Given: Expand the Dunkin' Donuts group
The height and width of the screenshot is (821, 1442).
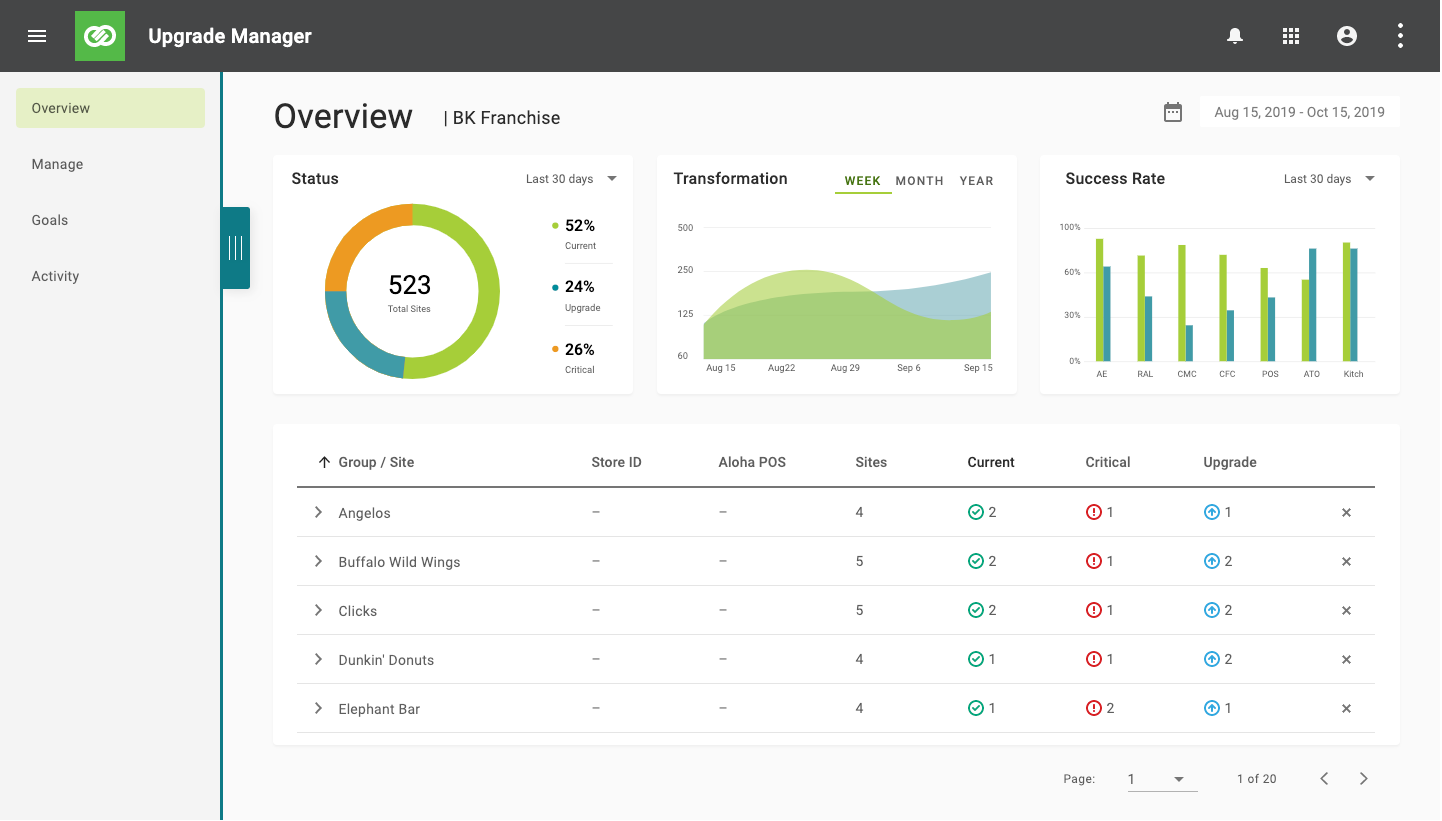Looking at the screenshot, I should coord(318,659).
